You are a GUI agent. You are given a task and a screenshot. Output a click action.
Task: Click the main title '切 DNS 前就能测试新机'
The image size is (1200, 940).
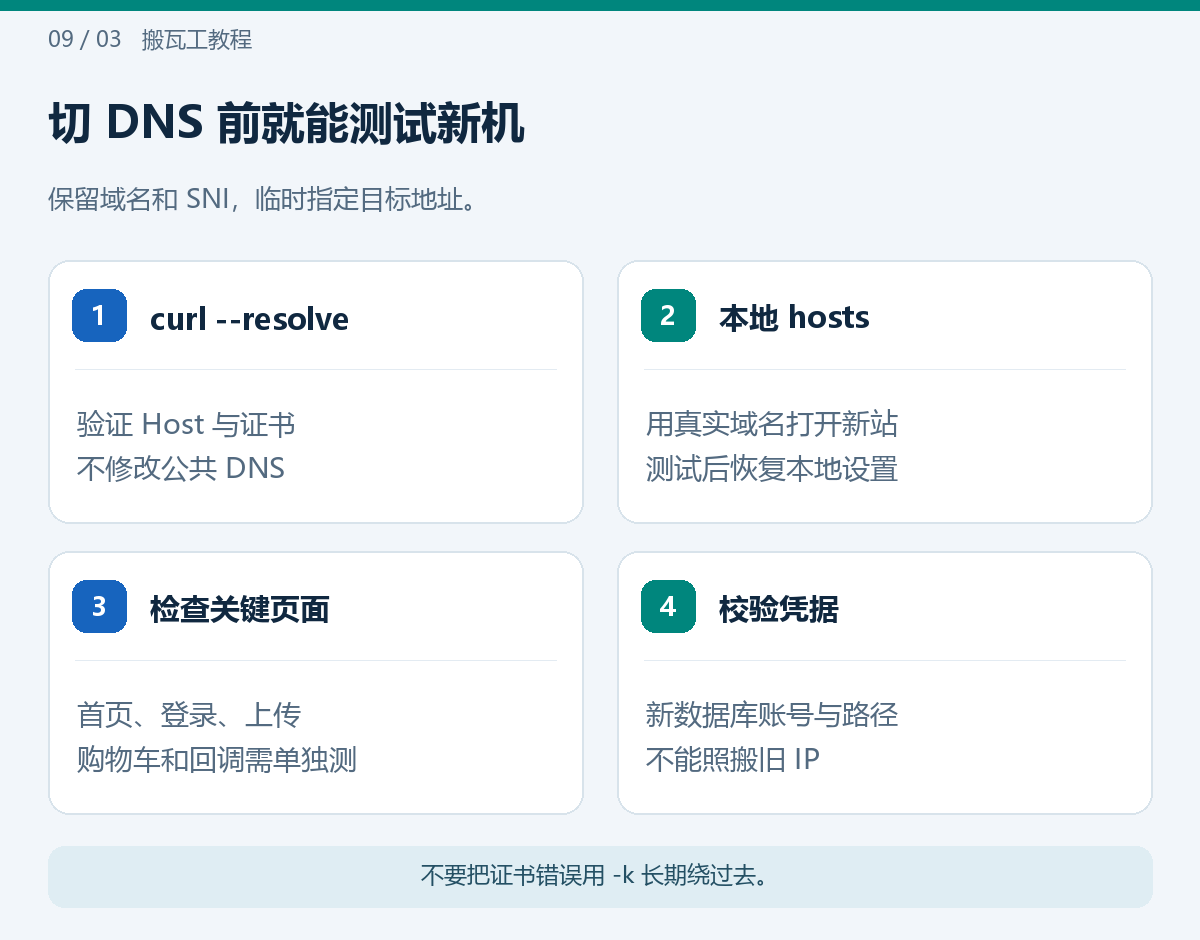(x=286, y=124)
